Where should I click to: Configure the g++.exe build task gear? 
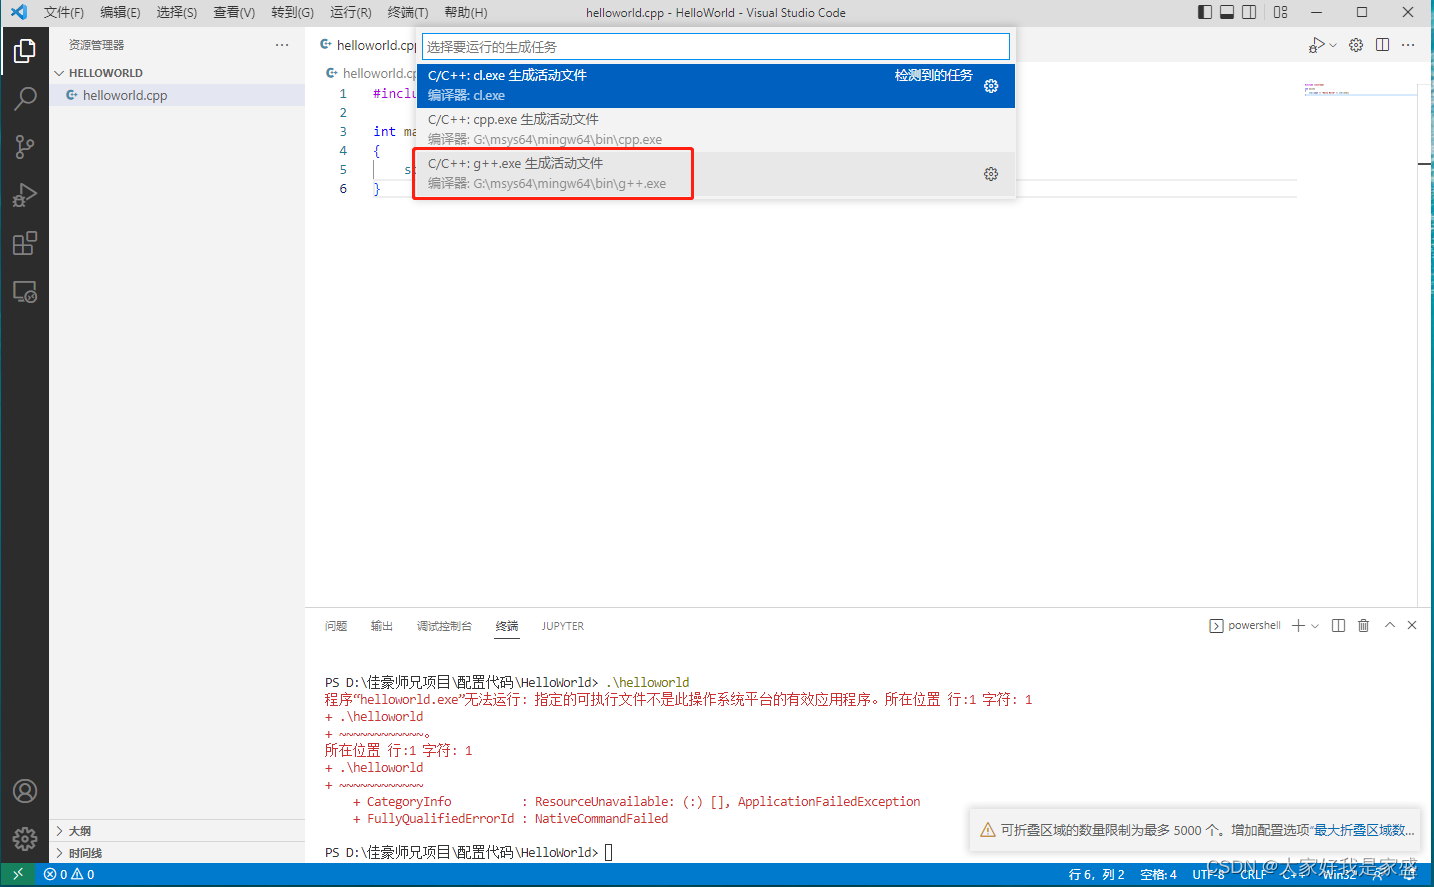pos(991,174)
